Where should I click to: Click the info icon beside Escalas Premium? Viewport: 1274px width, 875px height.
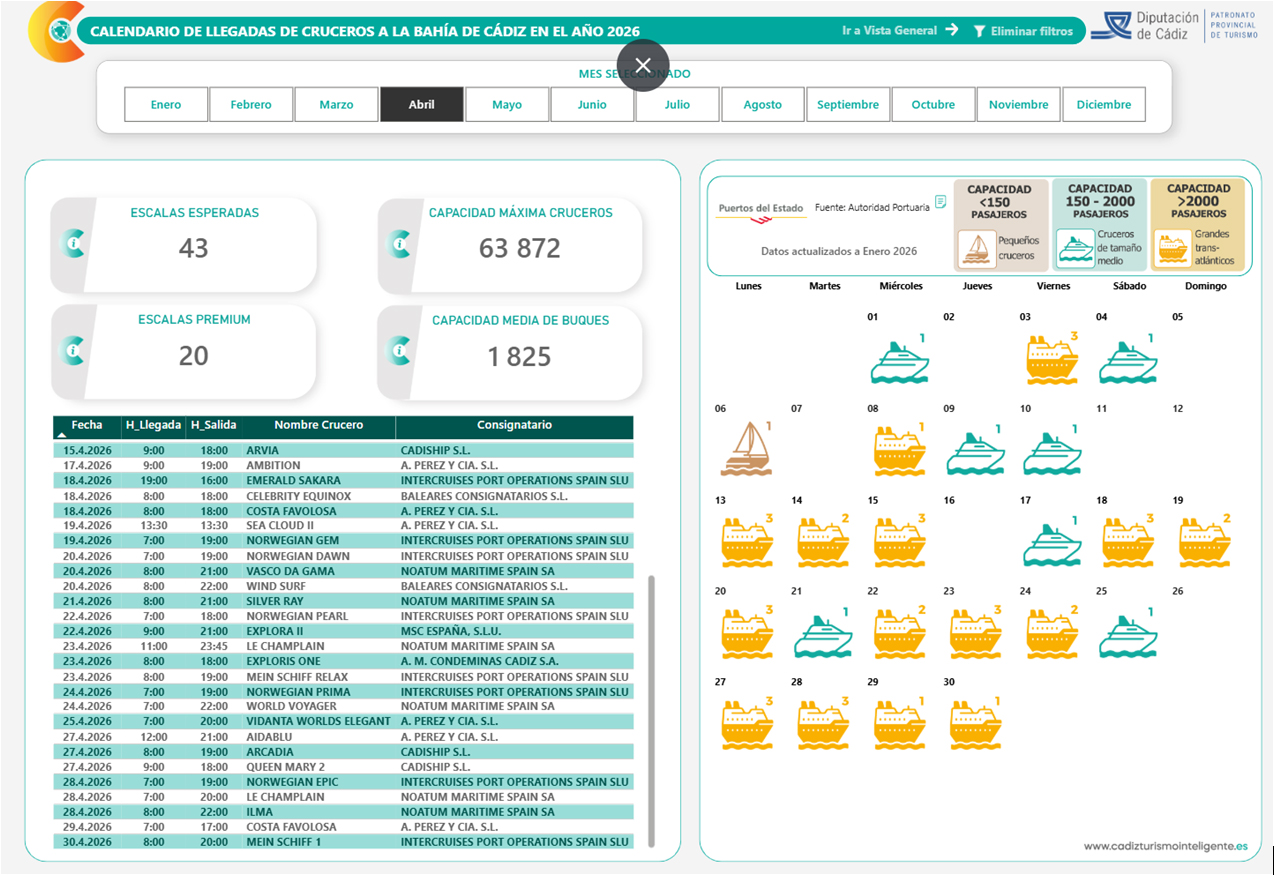pos(73,350)
